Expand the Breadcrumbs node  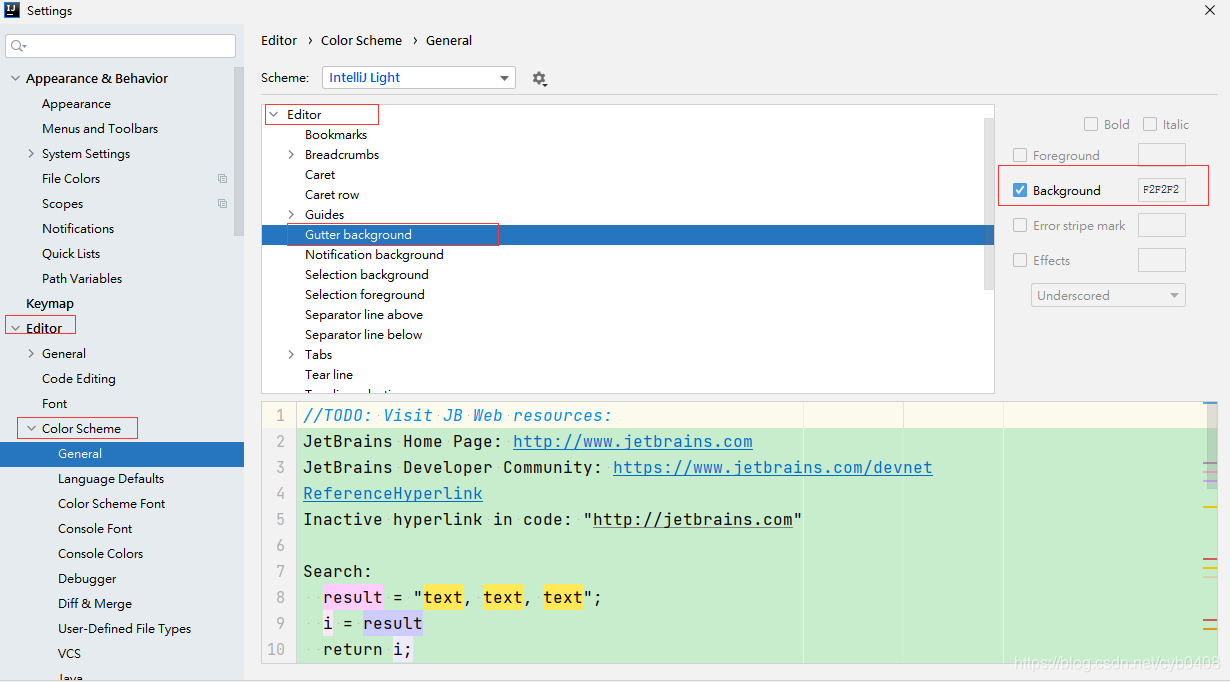tap(291, 155)
